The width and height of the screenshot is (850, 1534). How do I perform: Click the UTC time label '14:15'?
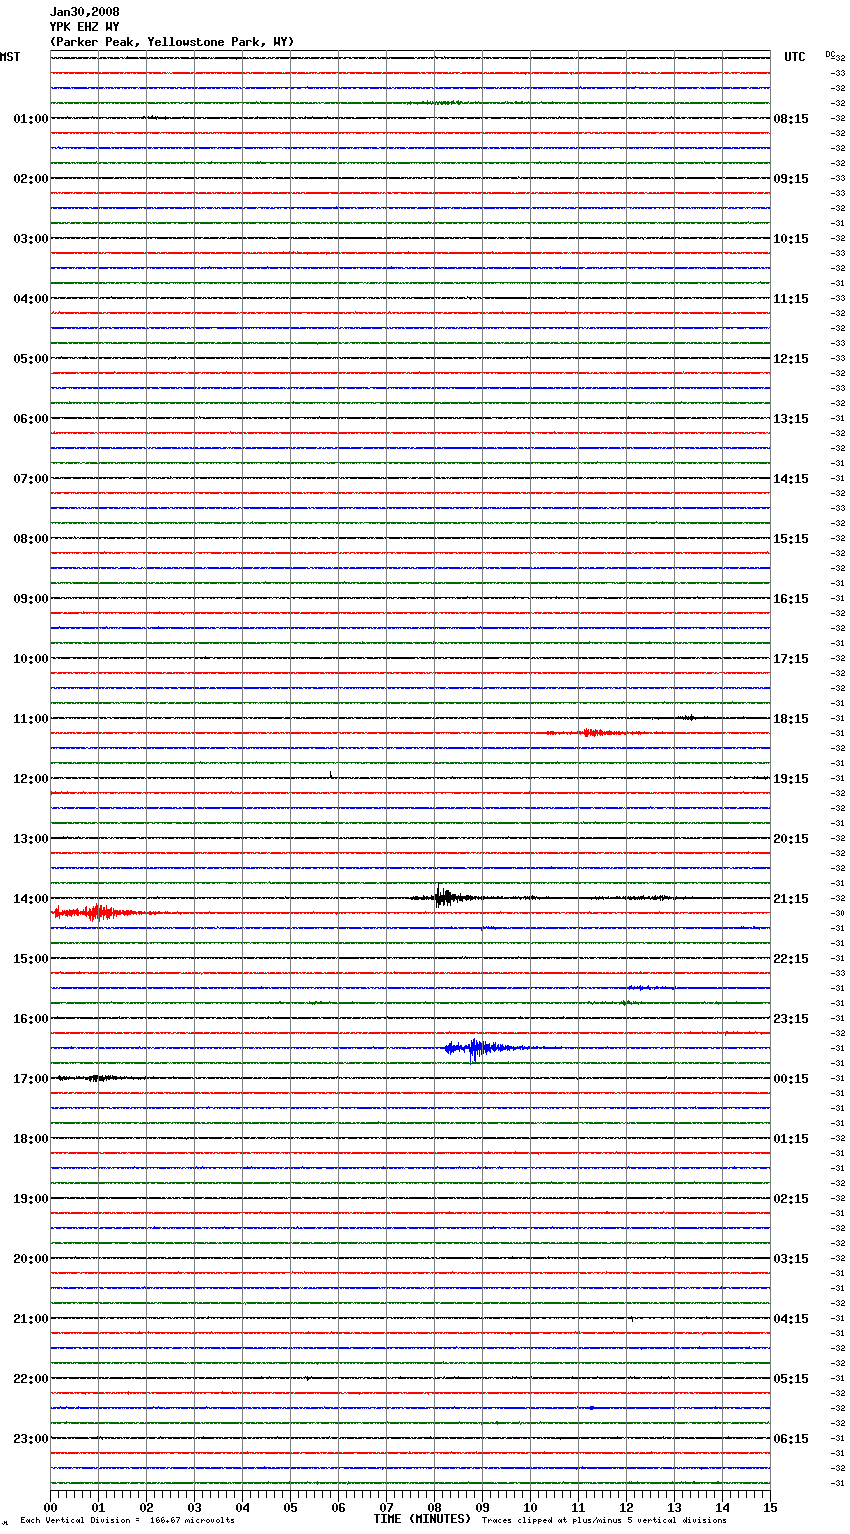click(x=791, y=479)
